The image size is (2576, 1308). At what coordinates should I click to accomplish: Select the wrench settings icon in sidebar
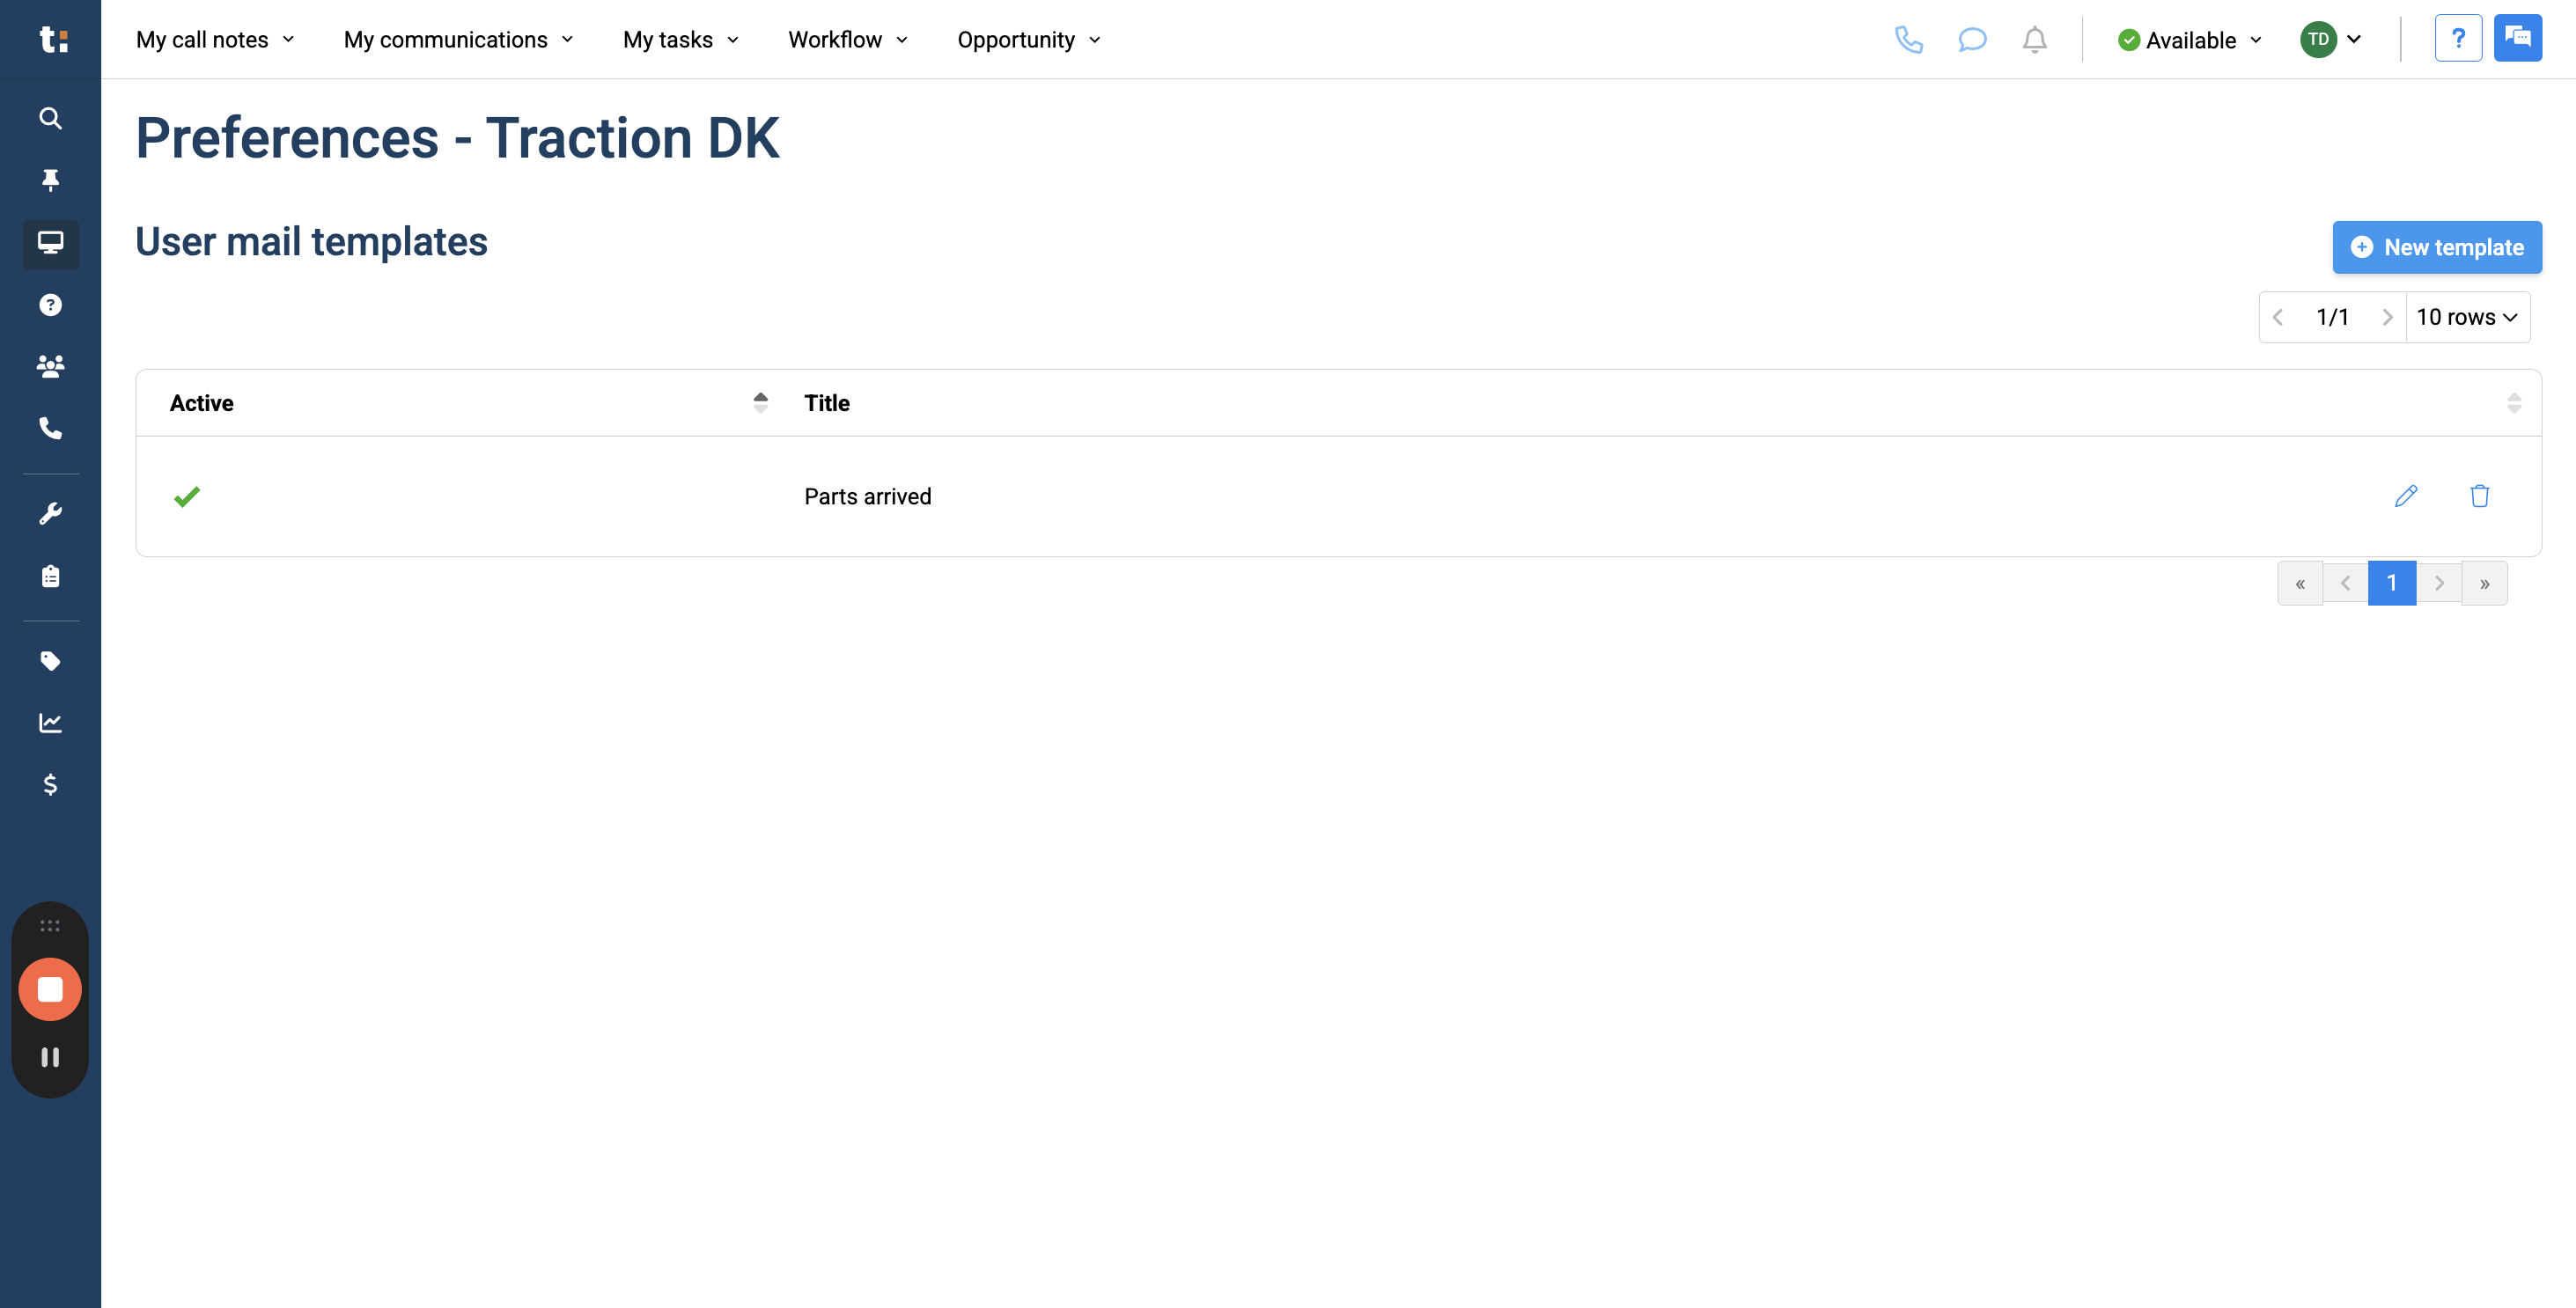pos(50,512)
